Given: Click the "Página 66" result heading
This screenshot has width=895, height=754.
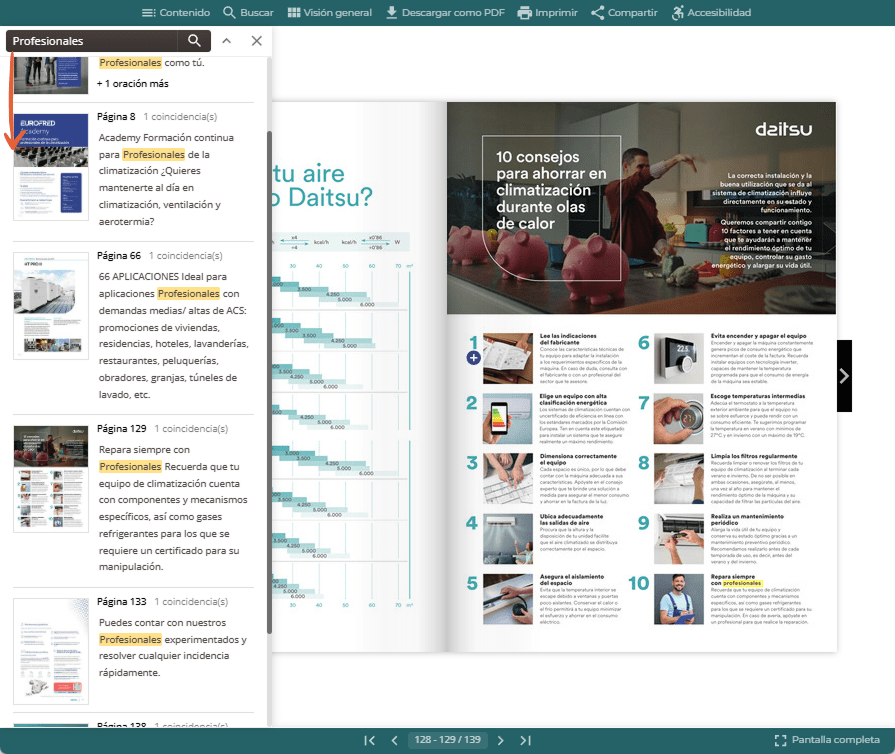Looking at the screenshot, I should 119,256.
